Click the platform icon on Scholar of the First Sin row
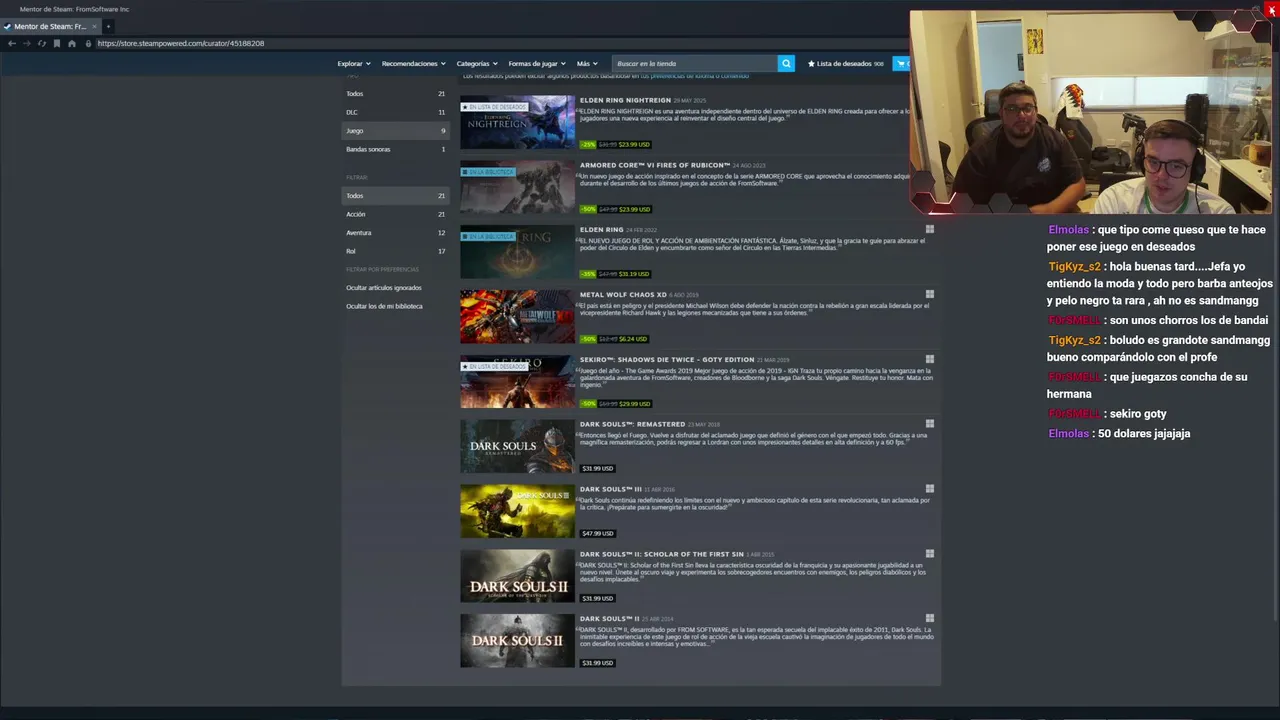This screenshot has width=1280, height=720. [x=929, y=553]
